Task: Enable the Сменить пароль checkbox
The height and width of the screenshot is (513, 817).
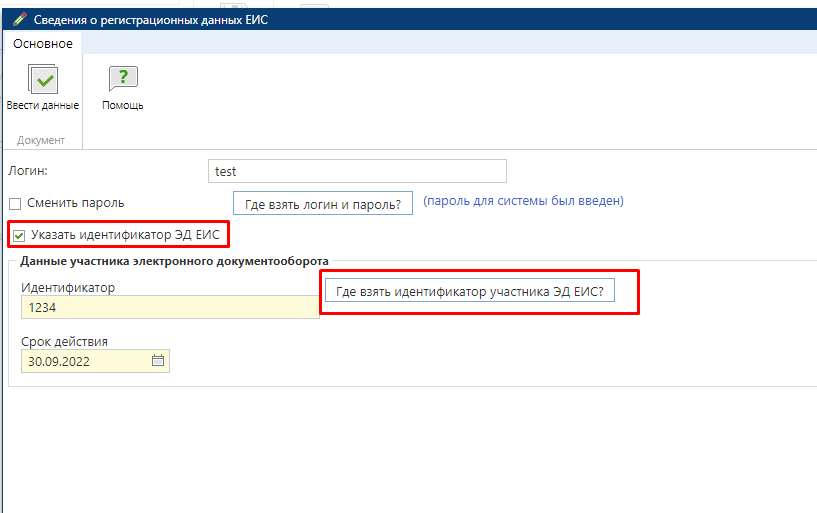Action: pos(15,202)
